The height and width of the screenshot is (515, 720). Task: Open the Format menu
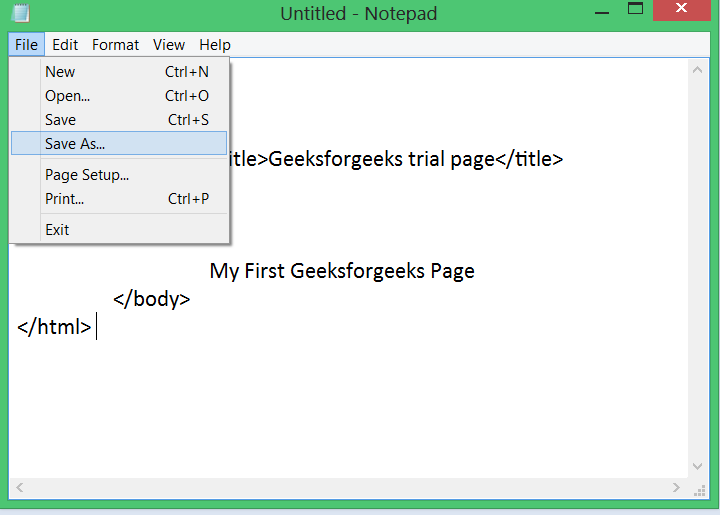(115, 45)
